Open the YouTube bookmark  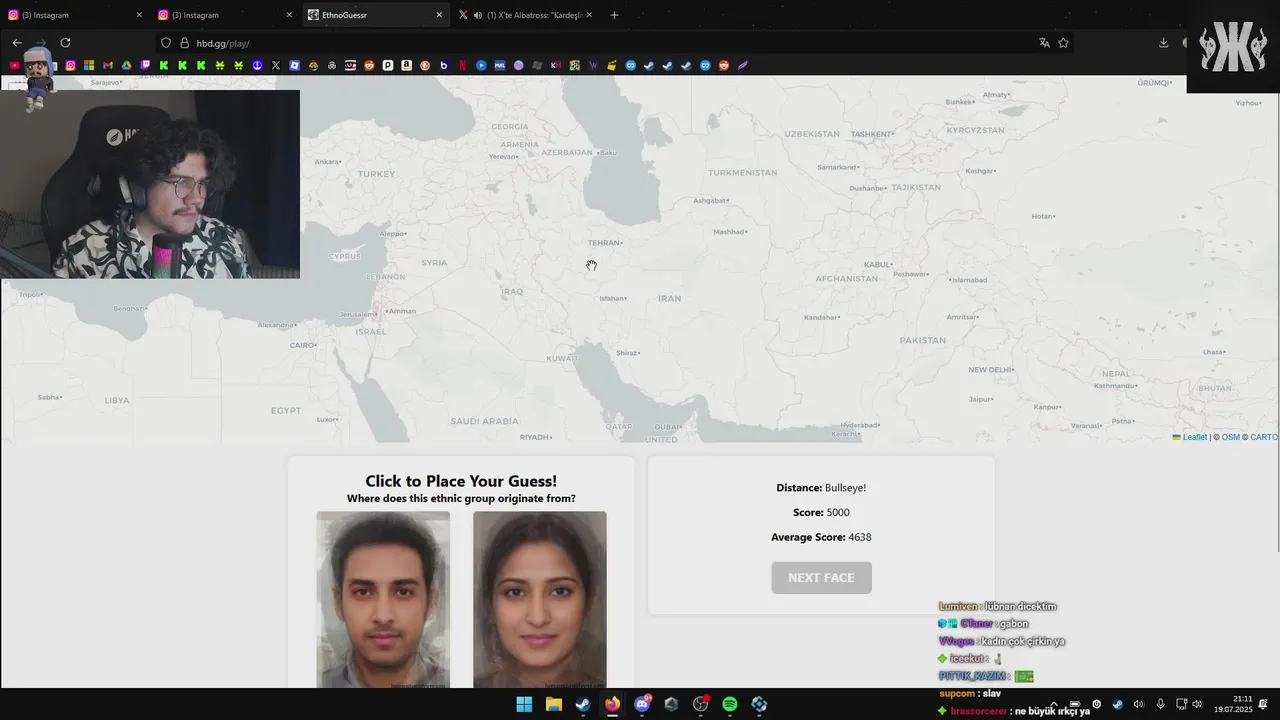(x=14, y=65)
